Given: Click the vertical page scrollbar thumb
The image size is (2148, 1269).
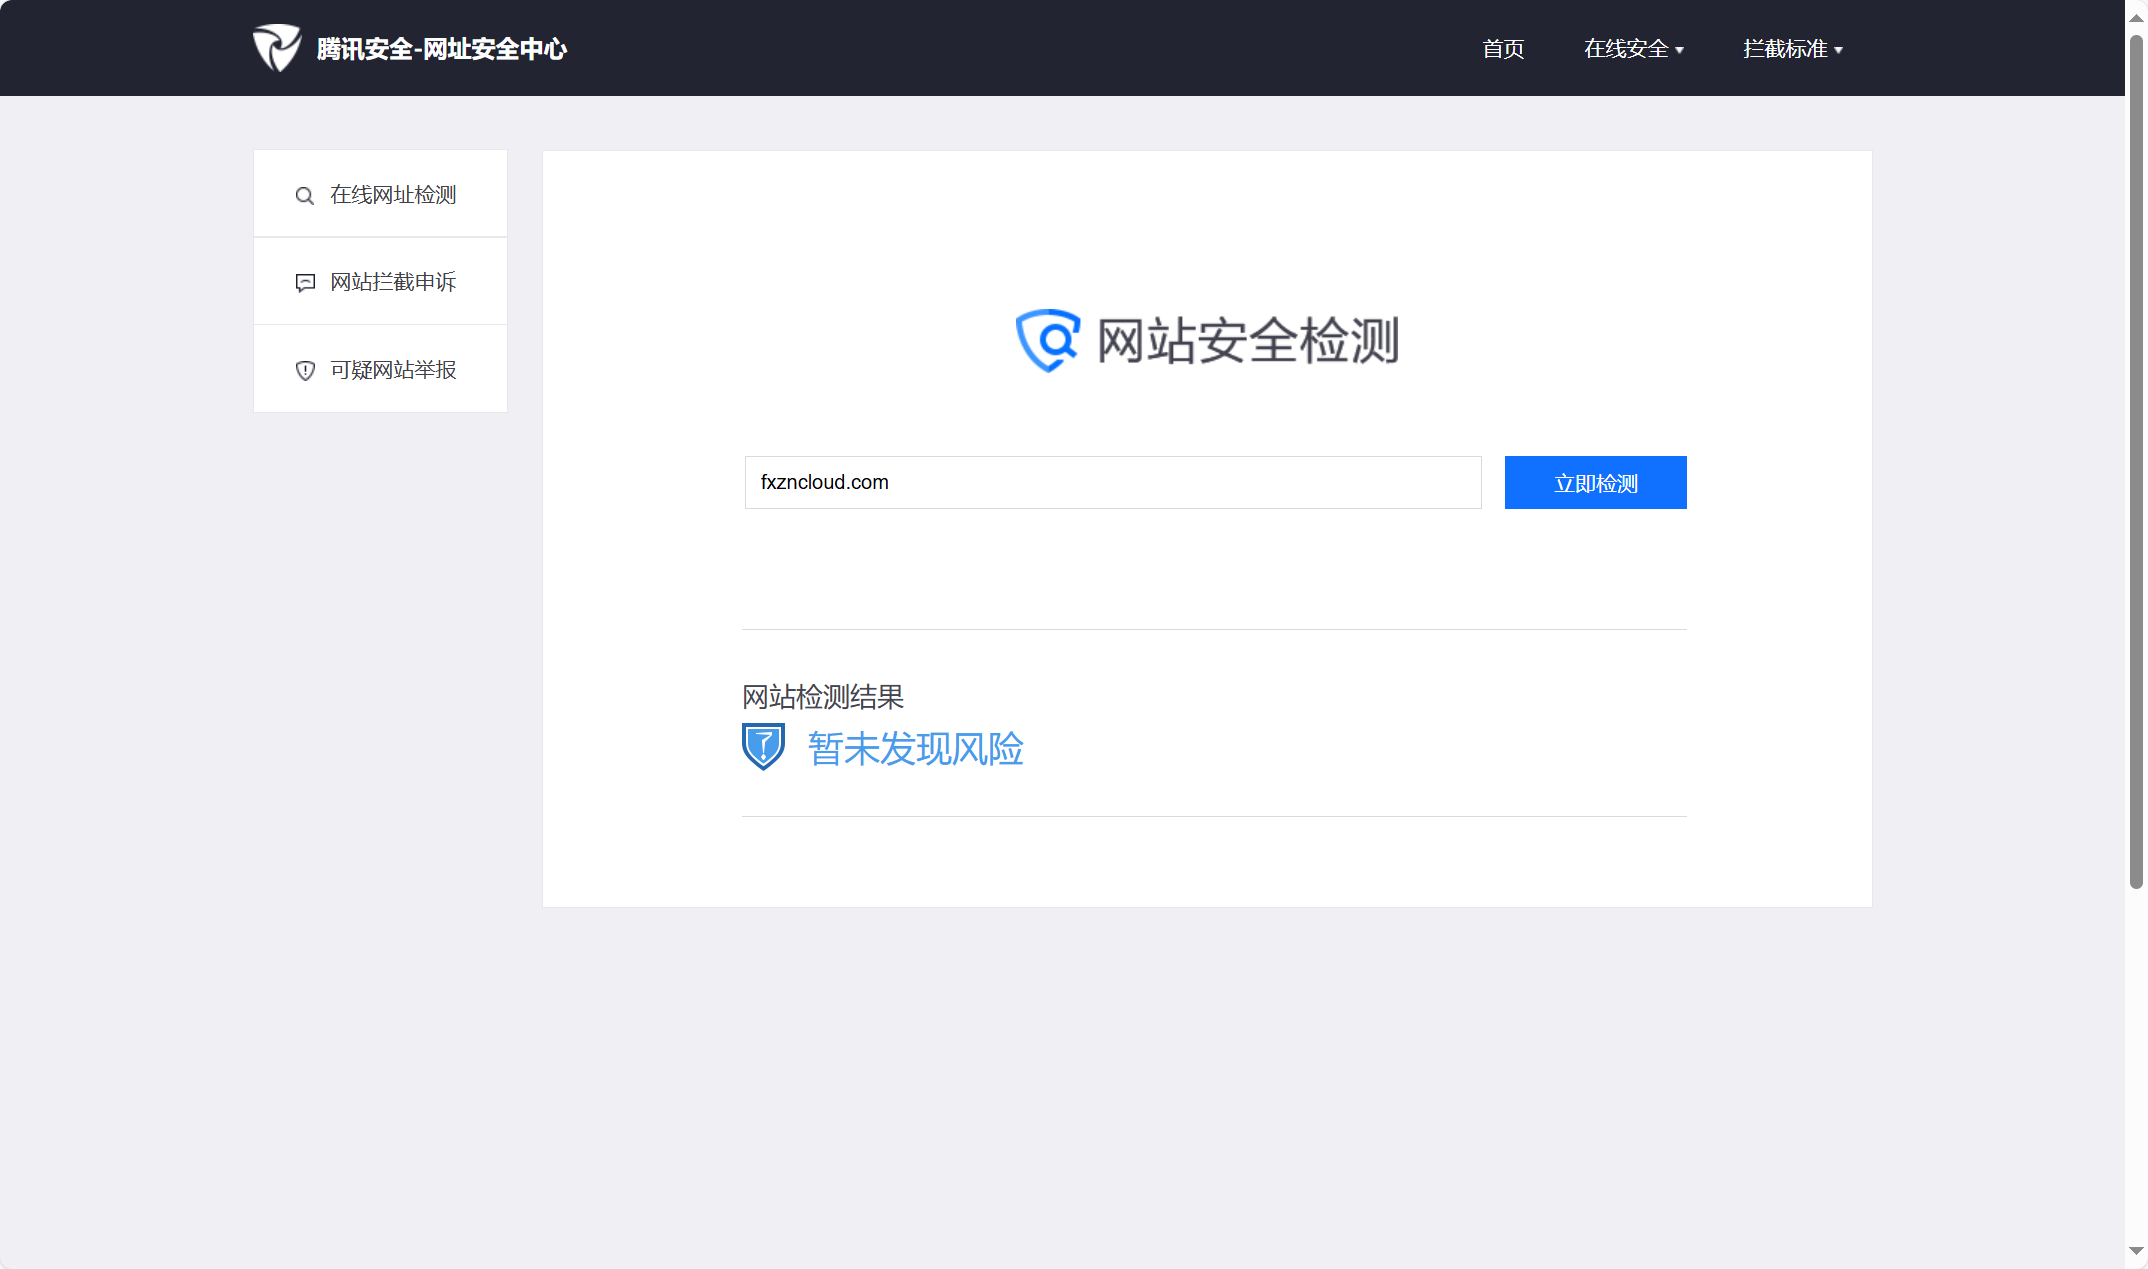Looking at the screenshot, I should [2136, 460].
